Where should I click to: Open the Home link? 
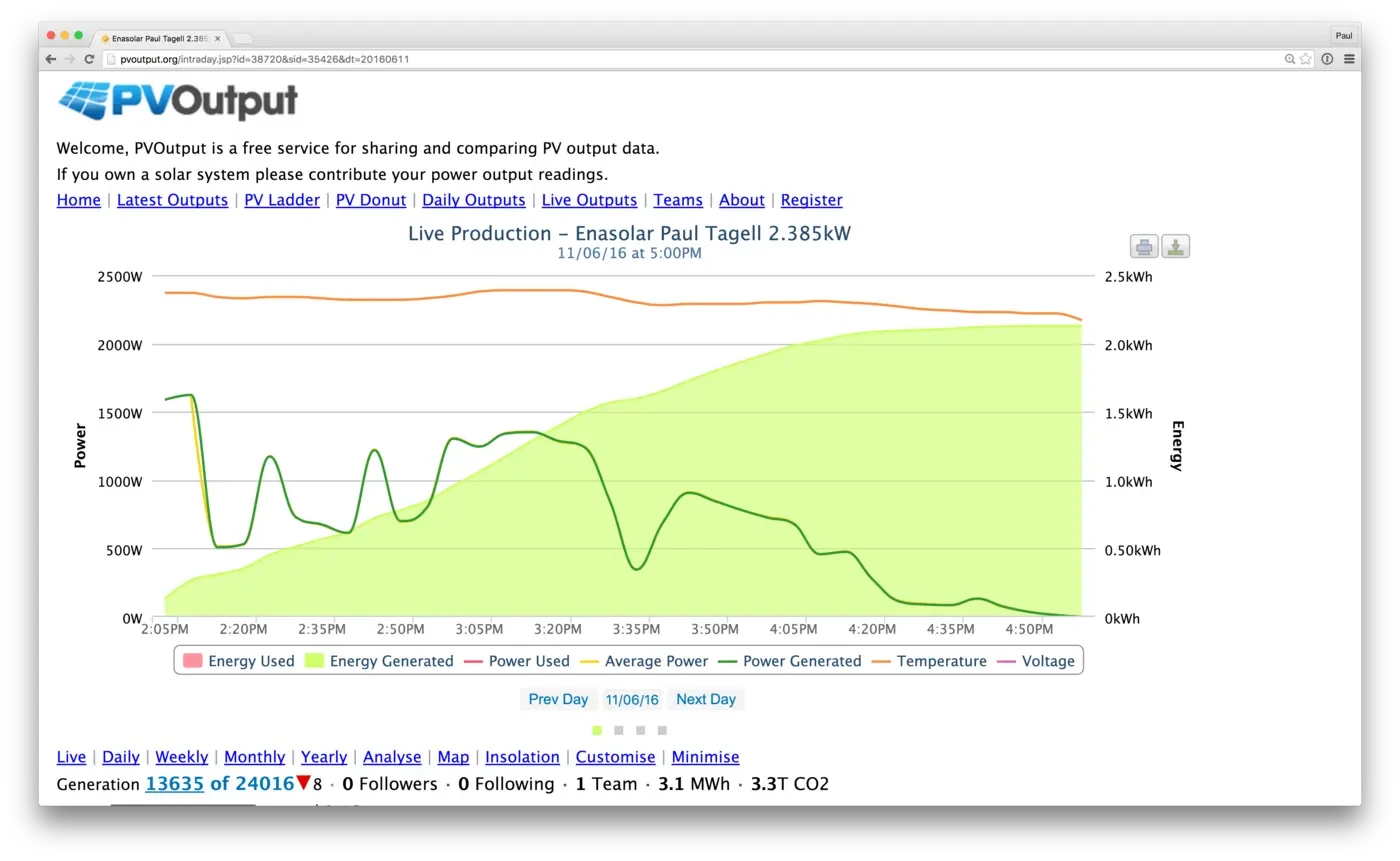[79, 200]
